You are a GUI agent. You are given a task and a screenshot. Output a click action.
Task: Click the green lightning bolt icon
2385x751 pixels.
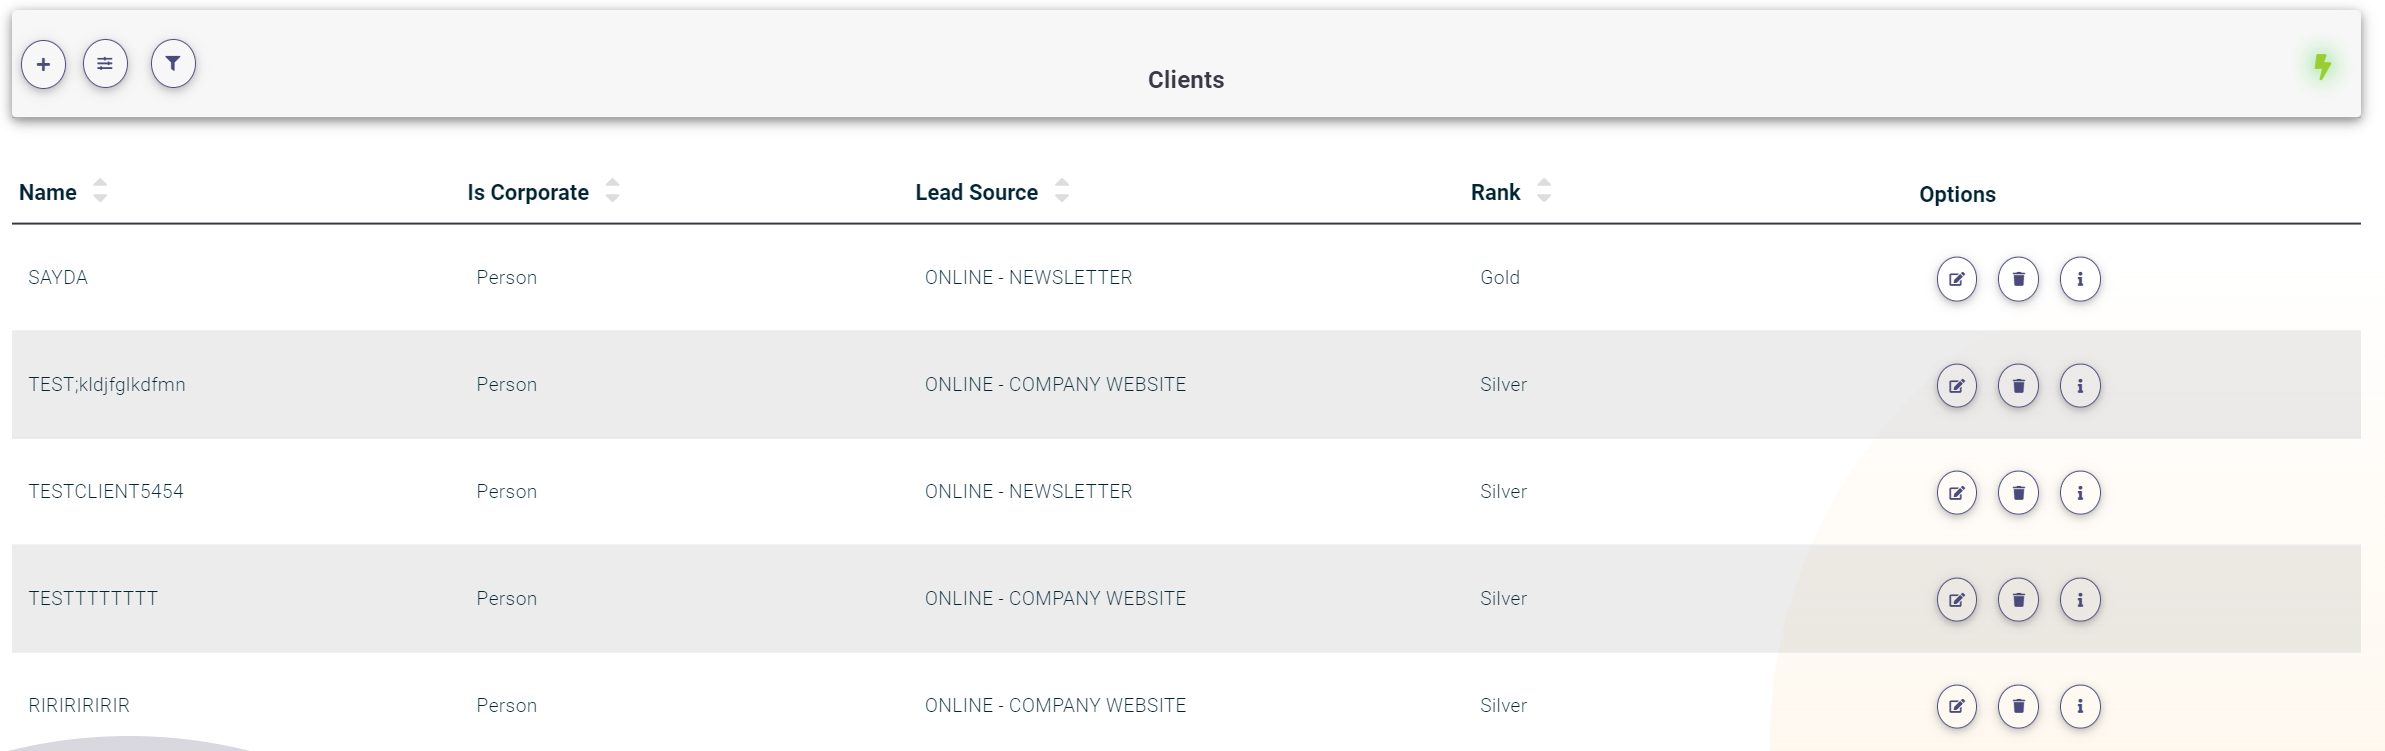point(2322,67)
